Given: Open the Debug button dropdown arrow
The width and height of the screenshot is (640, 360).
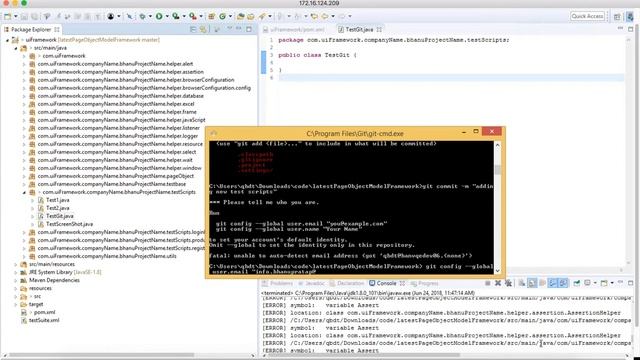Looking at the screenshot, I should coord(150,16).
